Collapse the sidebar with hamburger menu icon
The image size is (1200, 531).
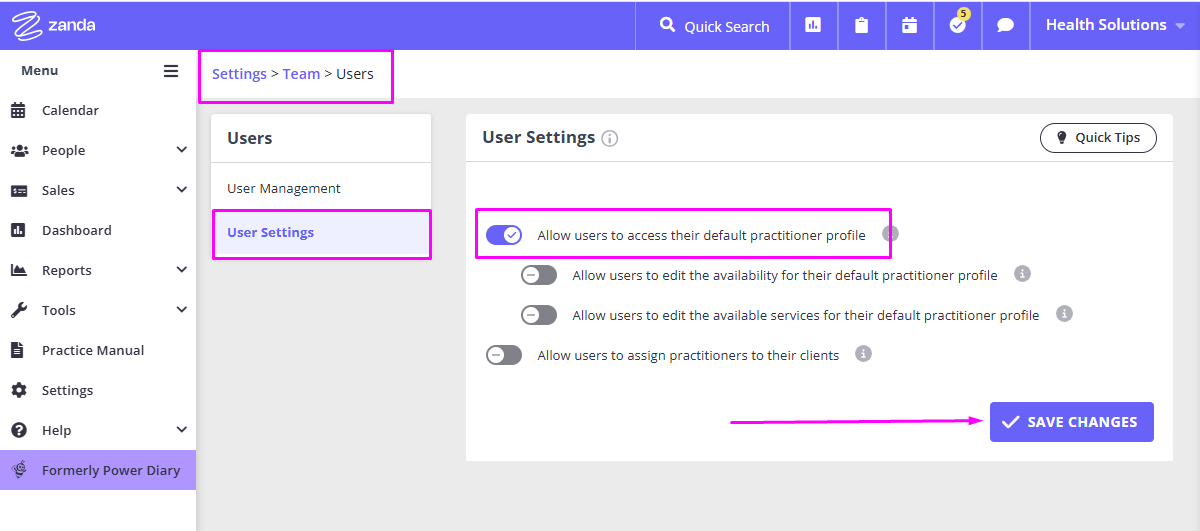pos(171,71)
